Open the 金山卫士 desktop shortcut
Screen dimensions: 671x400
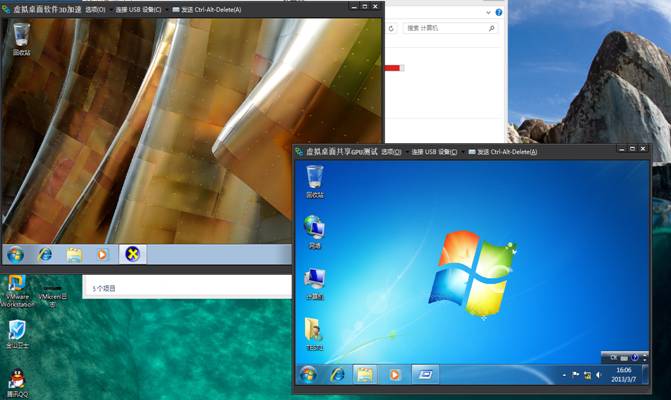[17, 332]
